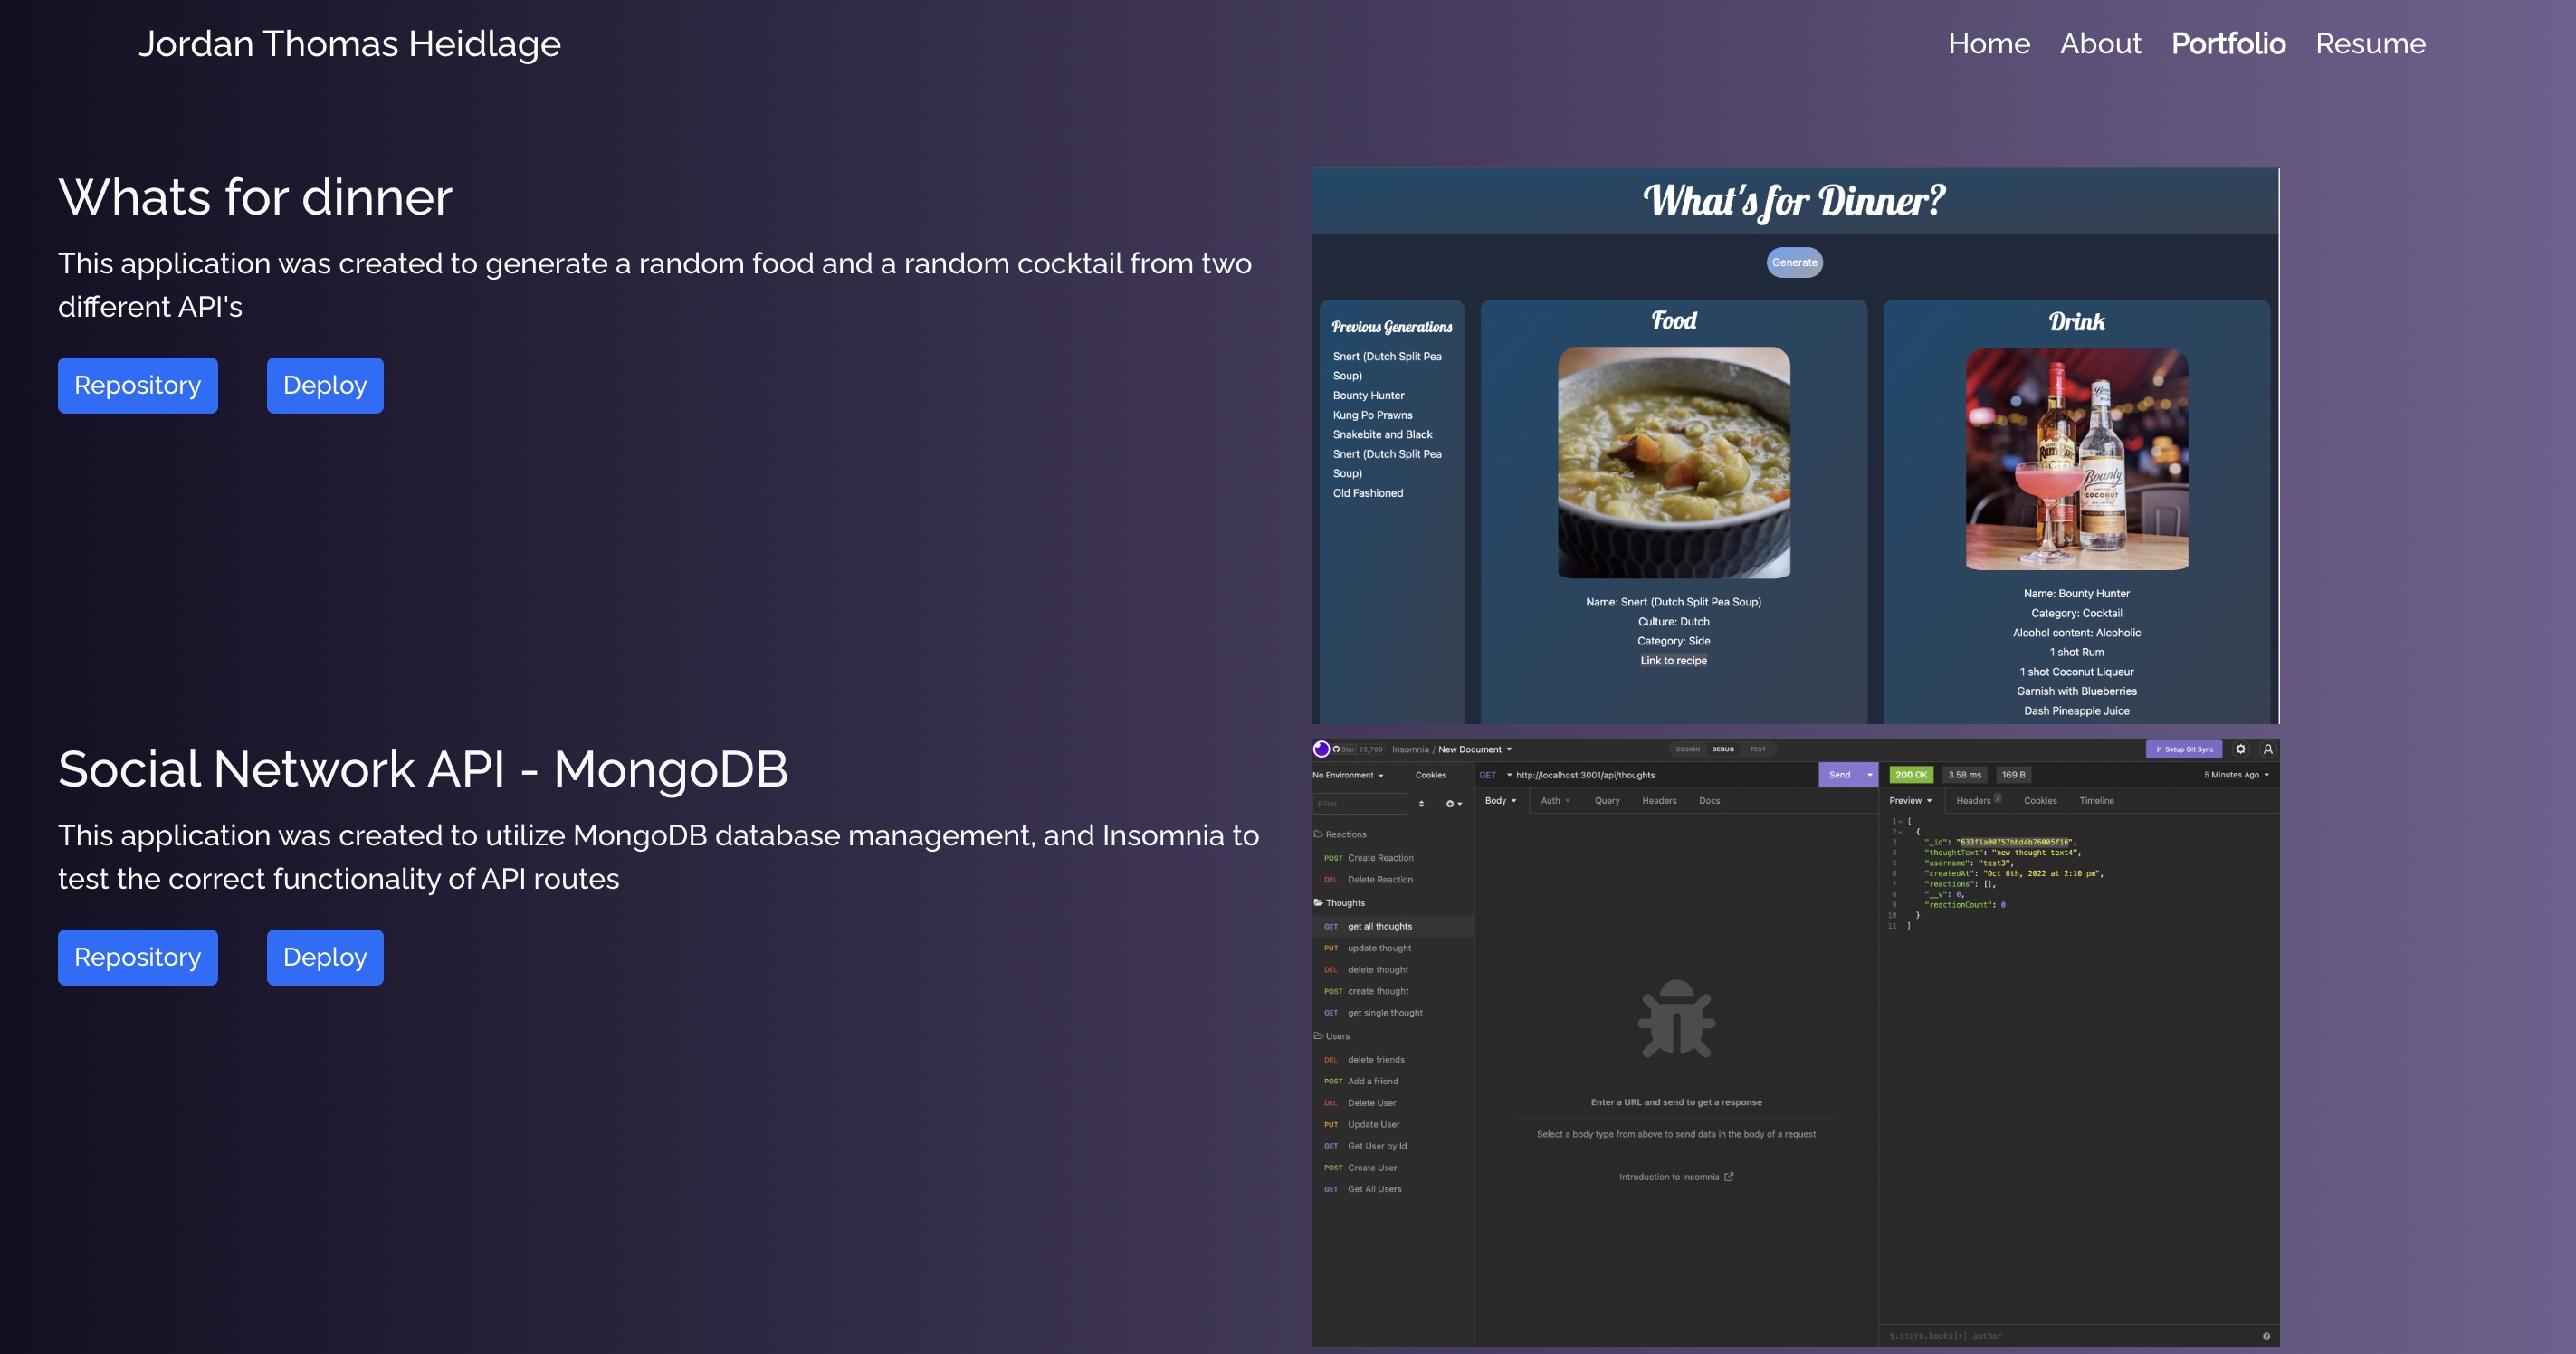Switch Insomnia mode toggle to DESIGN

pos(1688,749)
